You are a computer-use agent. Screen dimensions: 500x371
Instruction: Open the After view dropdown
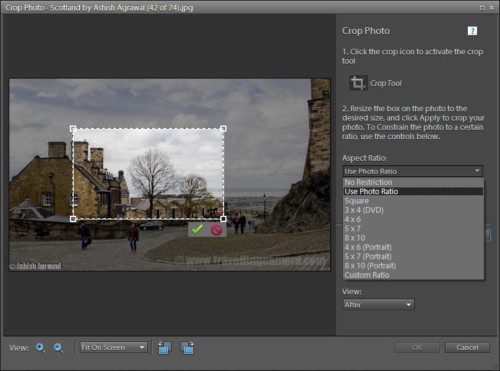(x=378, y=305)
